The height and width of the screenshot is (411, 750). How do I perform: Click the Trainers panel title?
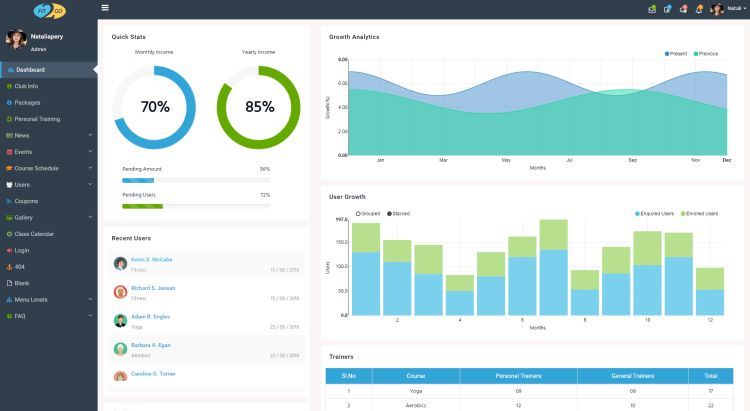pos(341,357)
